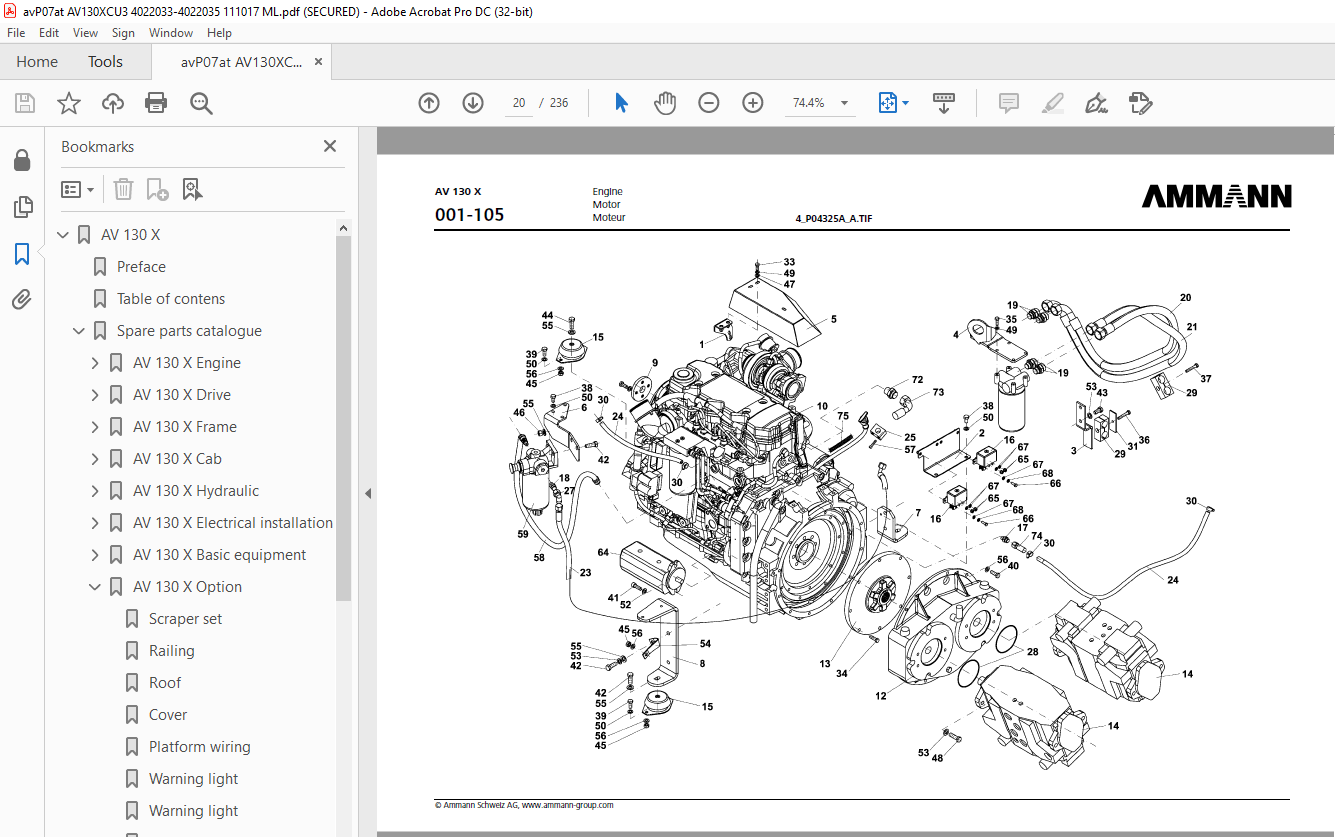Open the Attachments paperclip panel

click(22, 299)
